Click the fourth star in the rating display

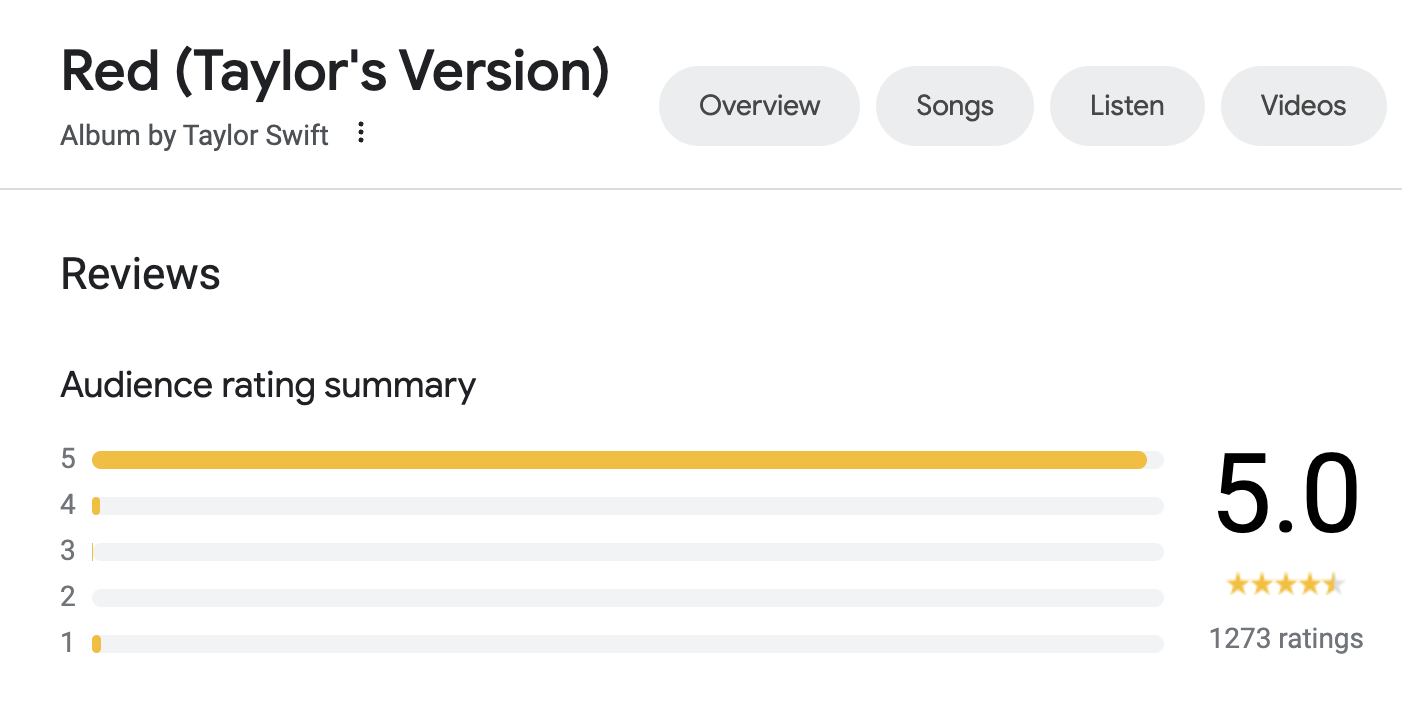tap(1312, 583)
